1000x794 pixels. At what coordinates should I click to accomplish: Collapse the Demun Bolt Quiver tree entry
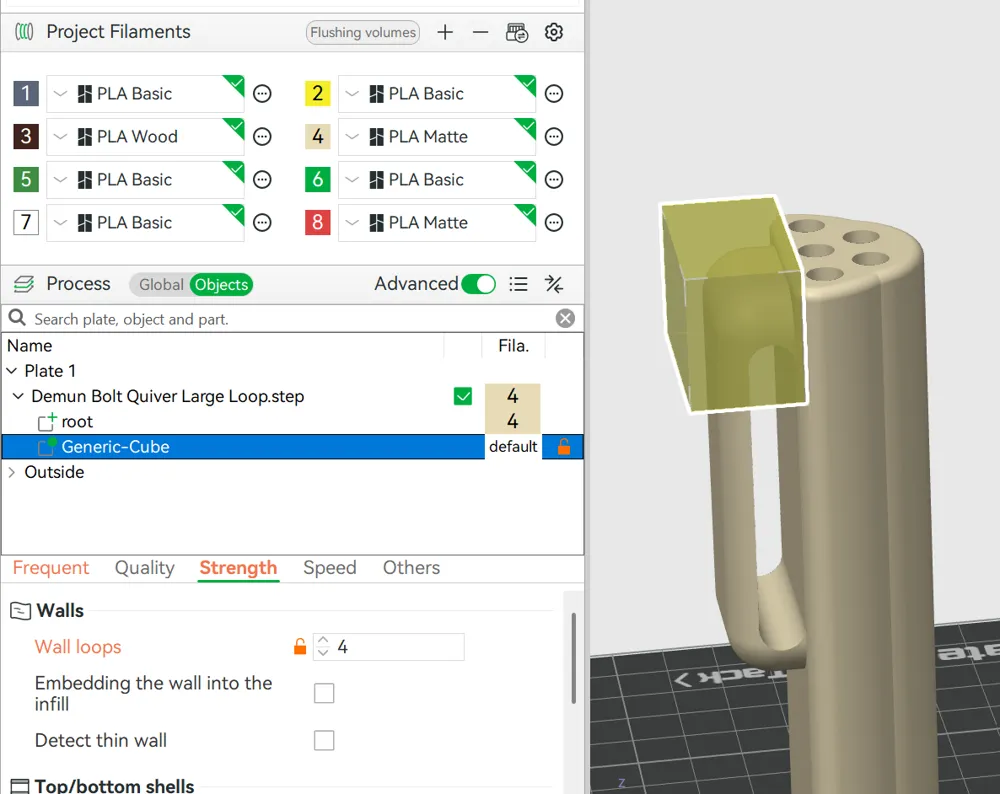click(17, 396)
